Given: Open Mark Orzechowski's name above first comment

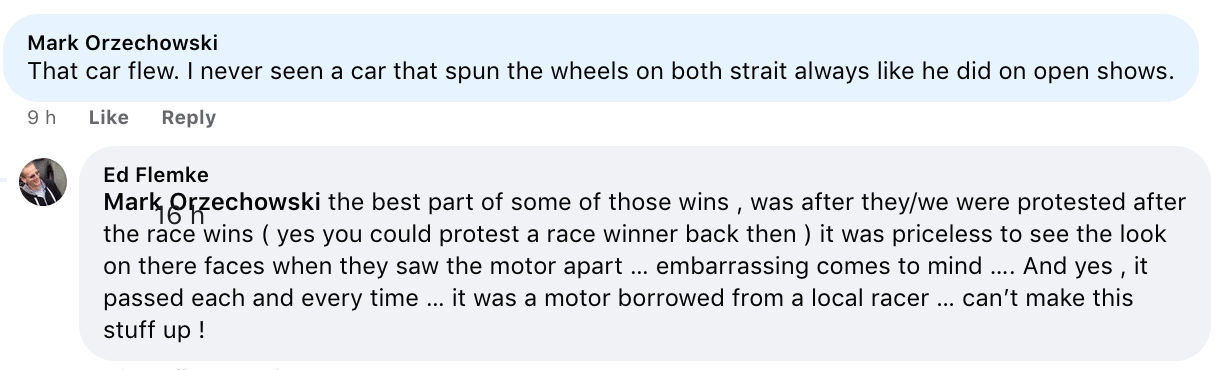Looking at the screenshot, I should pos(123,43).
